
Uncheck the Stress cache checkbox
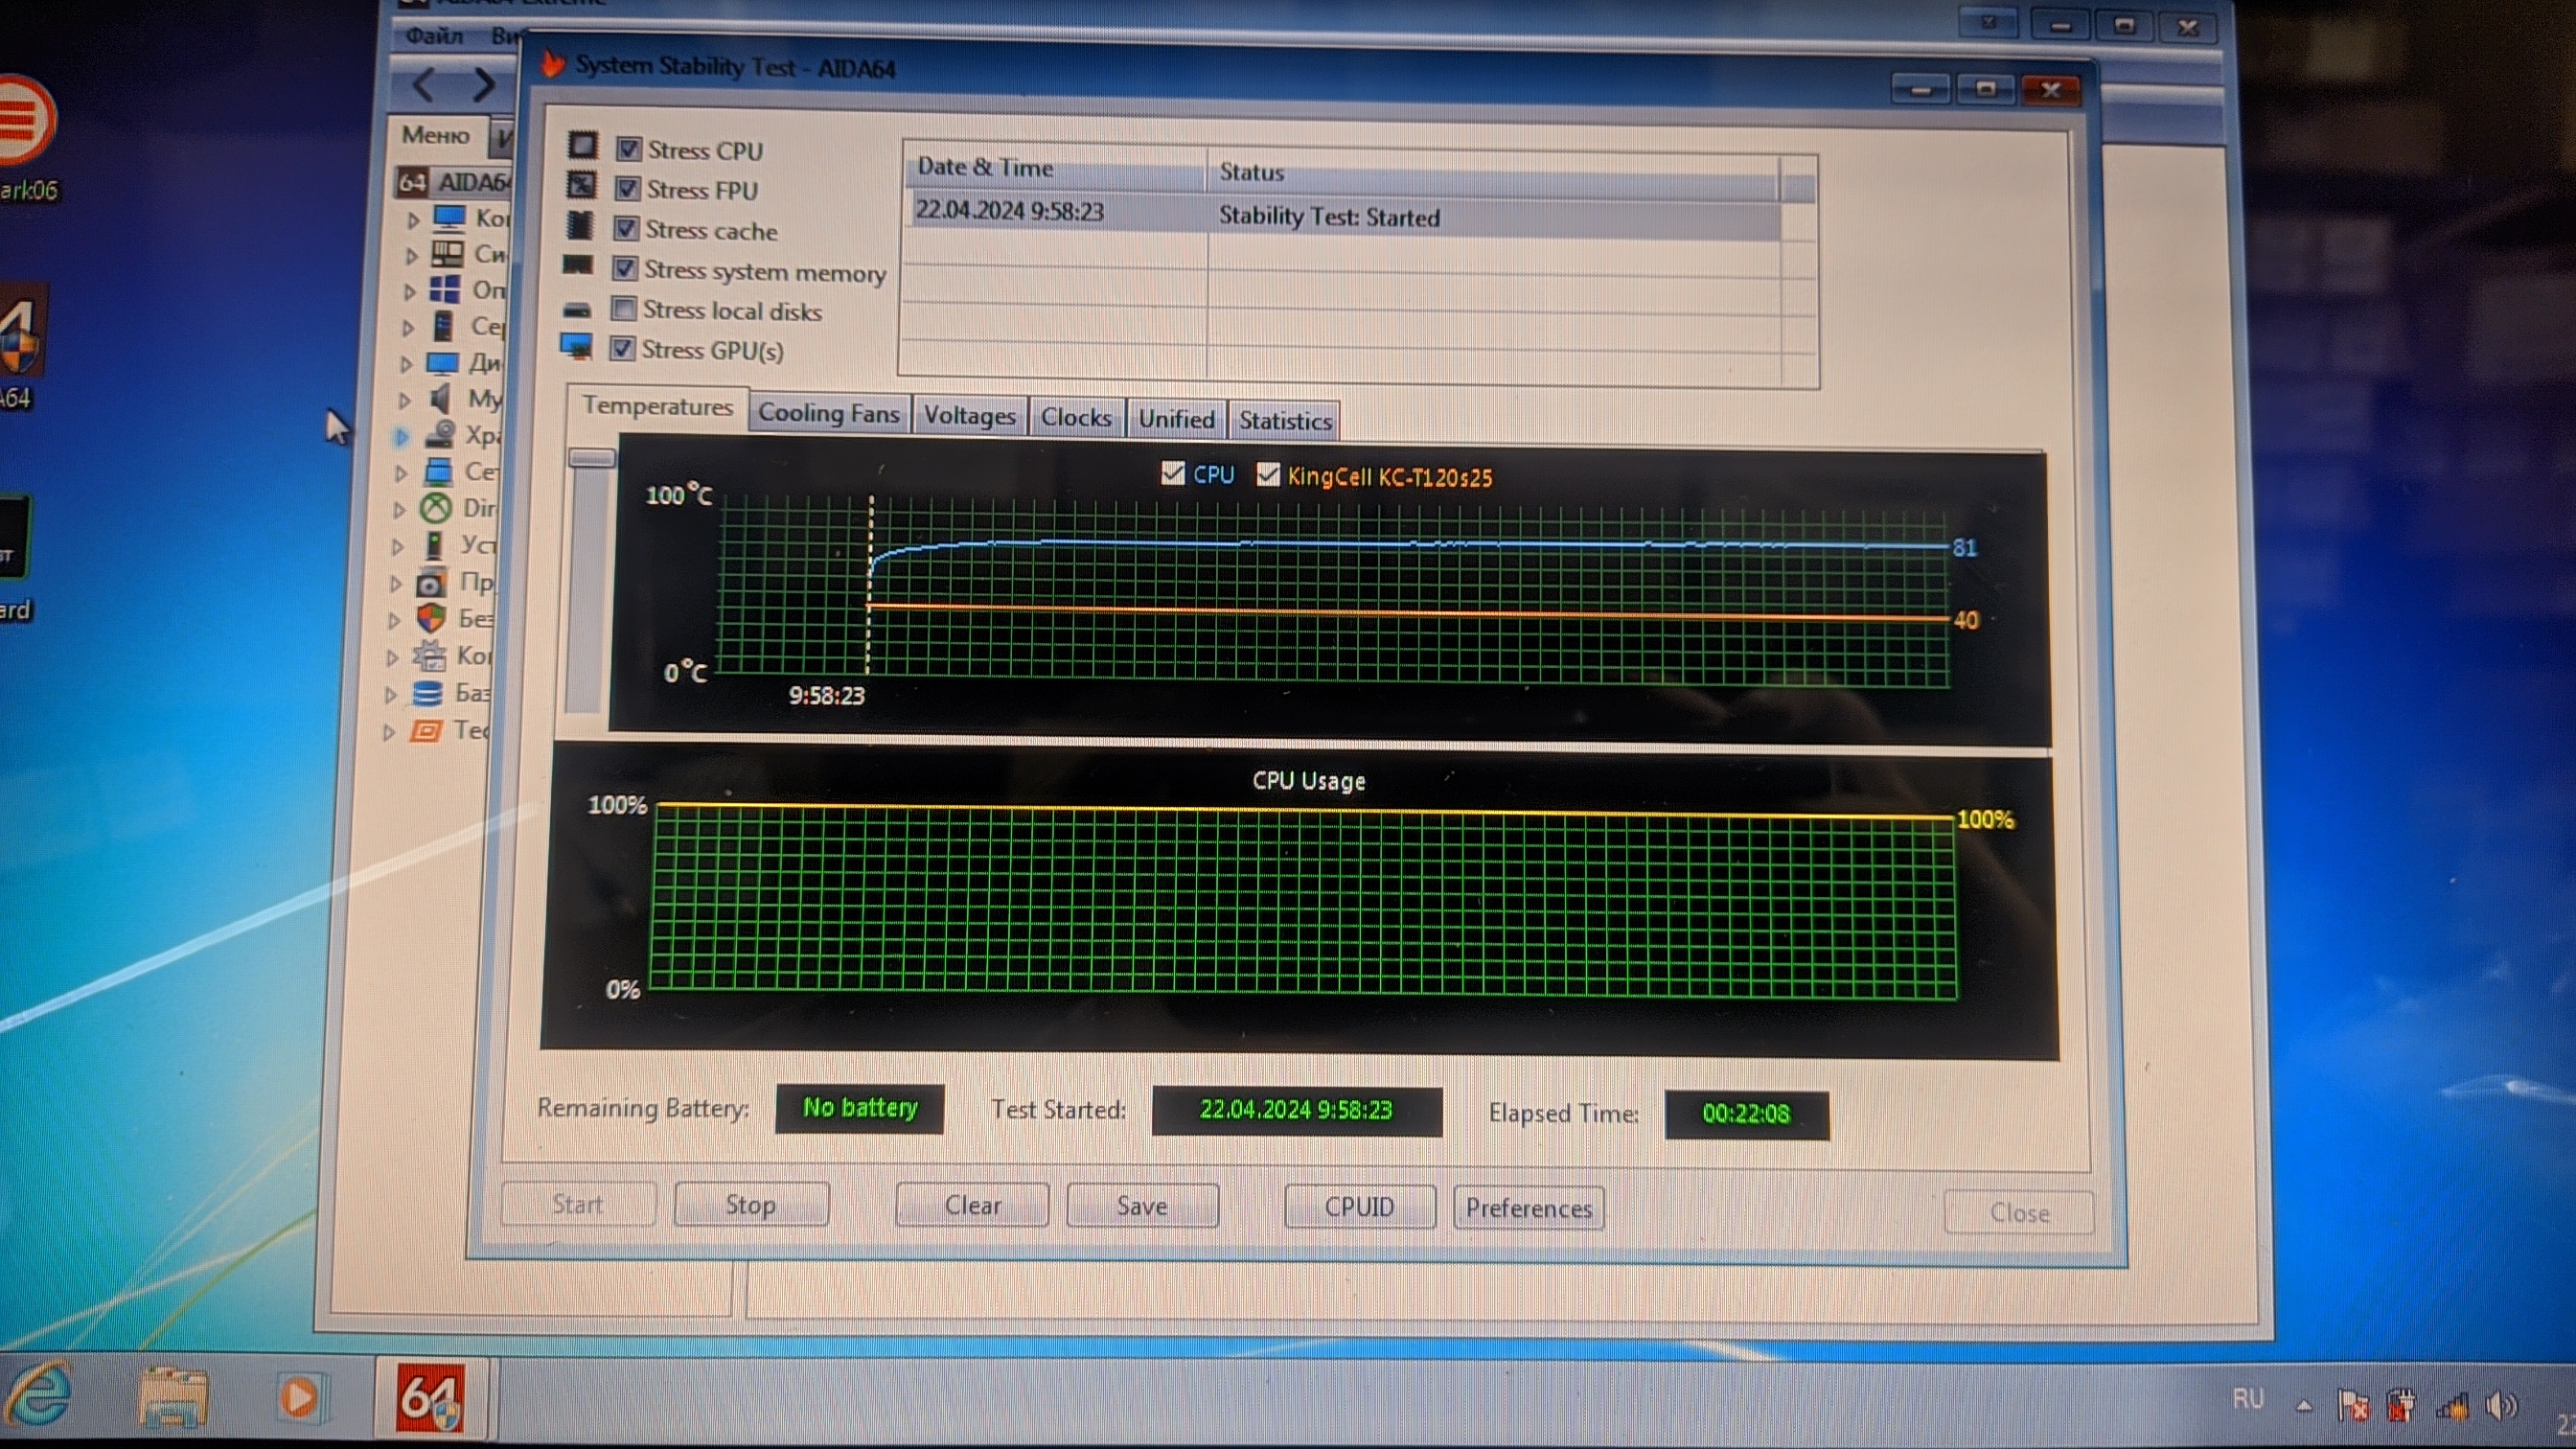pos(626,228)
